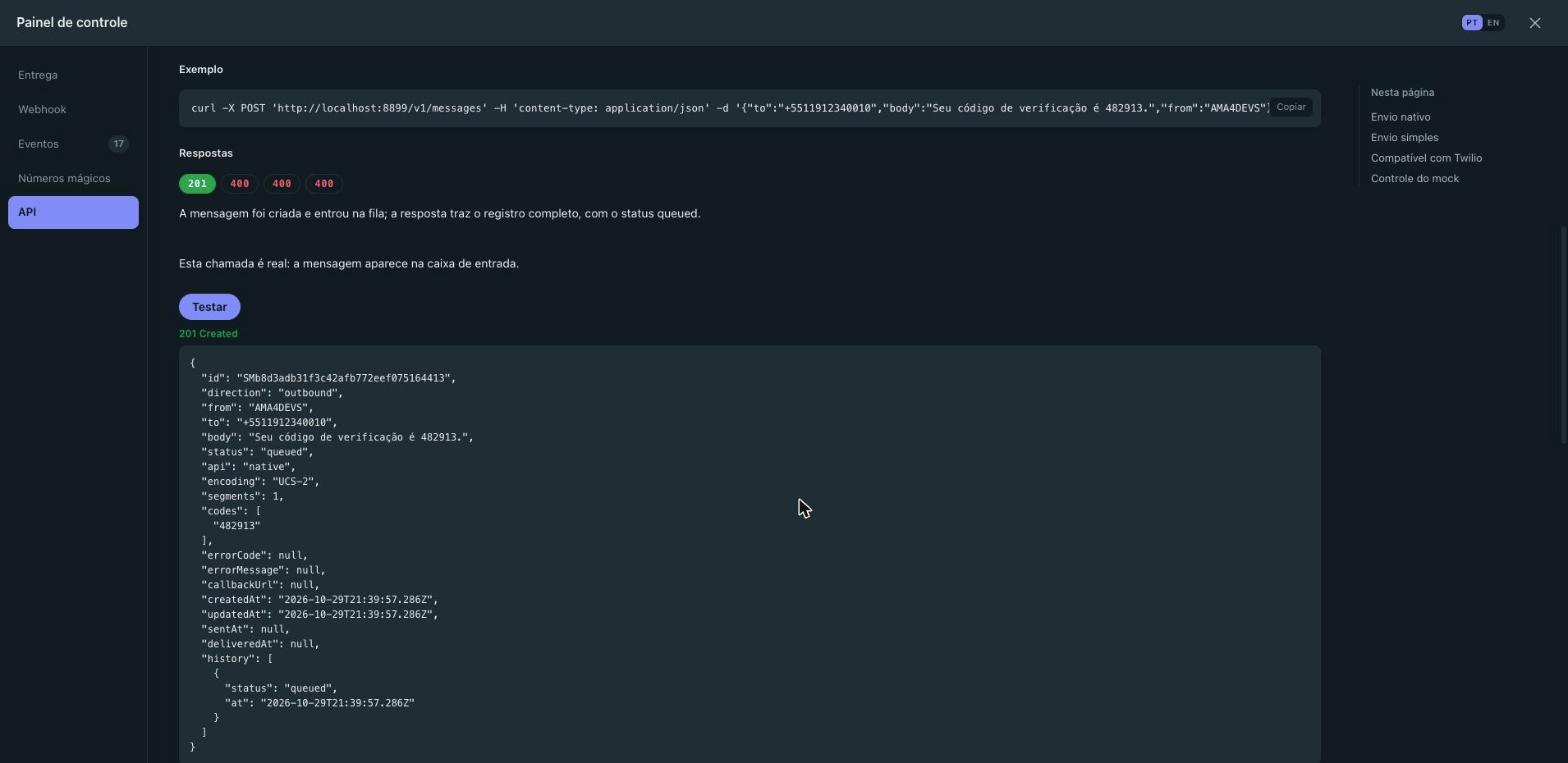The width and height of the screenshot is (1568, 763).
Task: Select the API sidebar item
Action: 73,212
